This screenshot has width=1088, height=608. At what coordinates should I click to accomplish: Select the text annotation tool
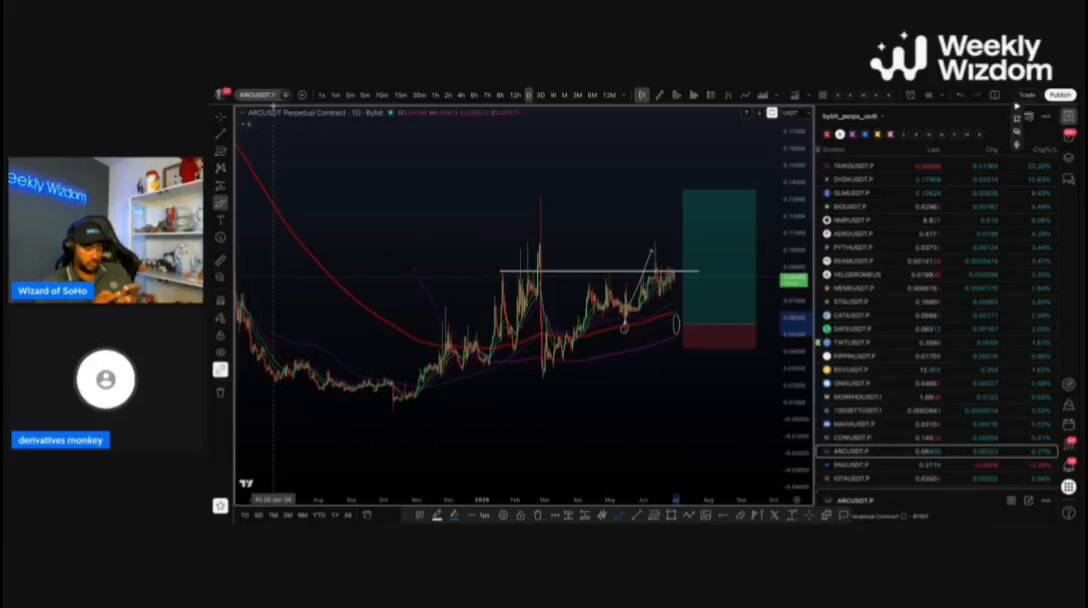pyautogui.click(x=221, y=220)
